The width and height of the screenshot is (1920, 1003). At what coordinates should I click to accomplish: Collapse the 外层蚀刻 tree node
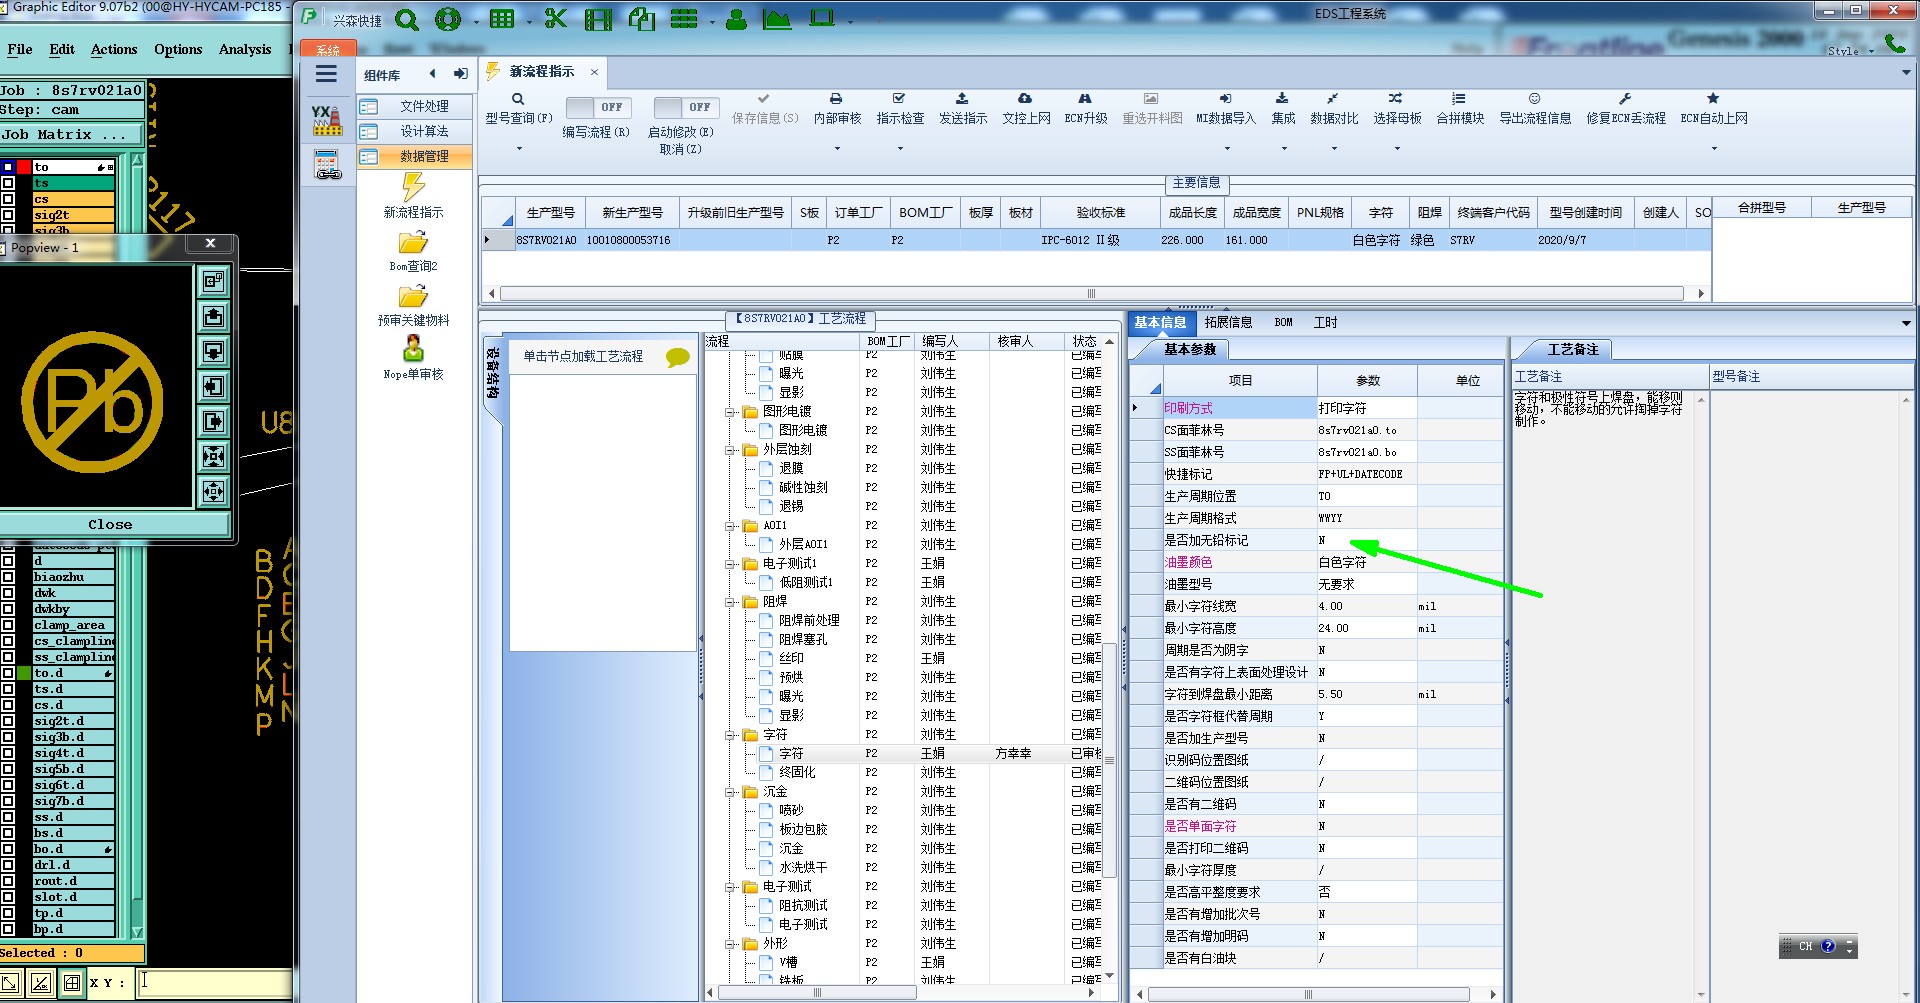(730, 450)
